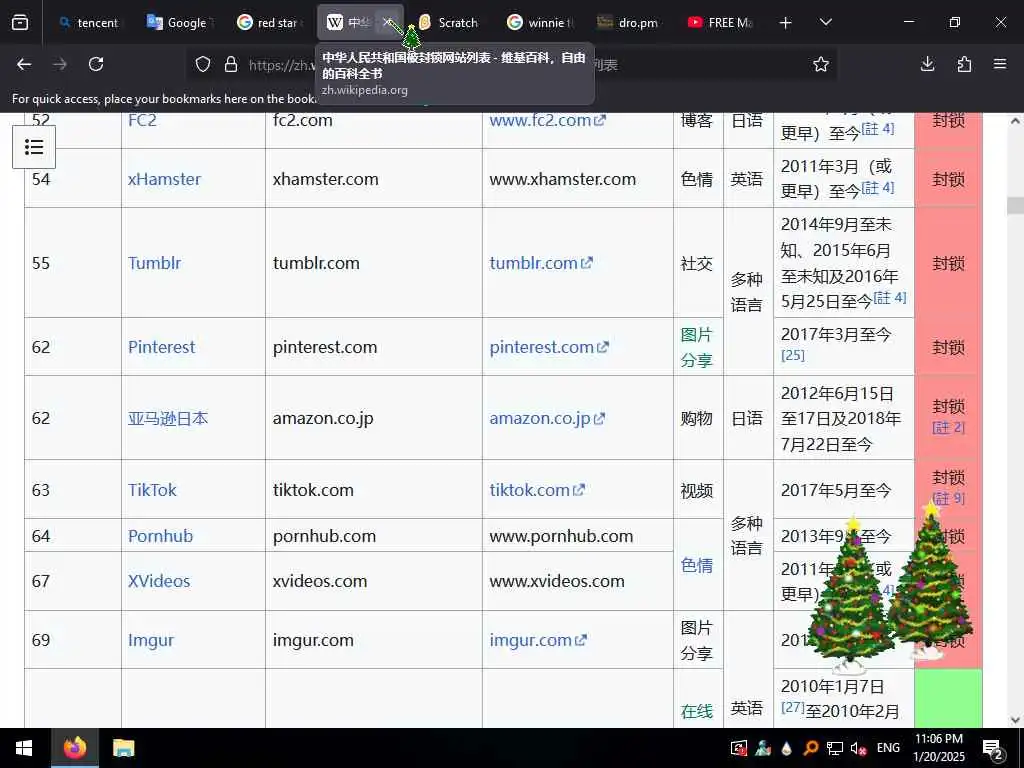Select cell text xhamster.com
Viewport: 1024px width, 768px height.
(325, 179)
